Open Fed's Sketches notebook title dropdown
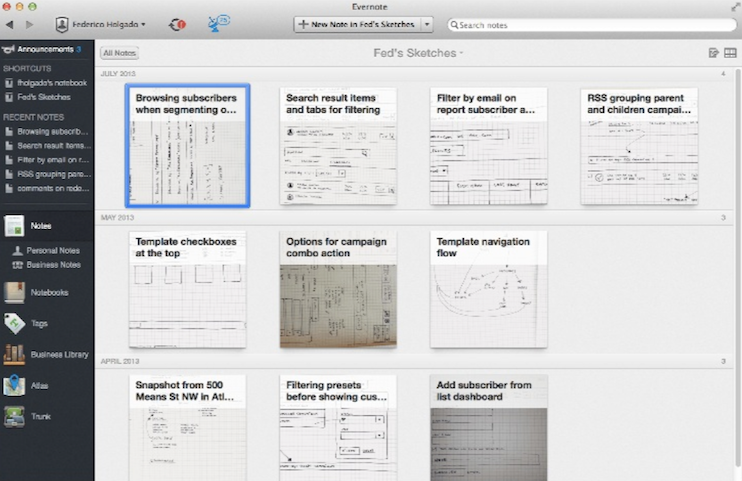The width and height of the screenshot is (742, 481). point(418,53)
